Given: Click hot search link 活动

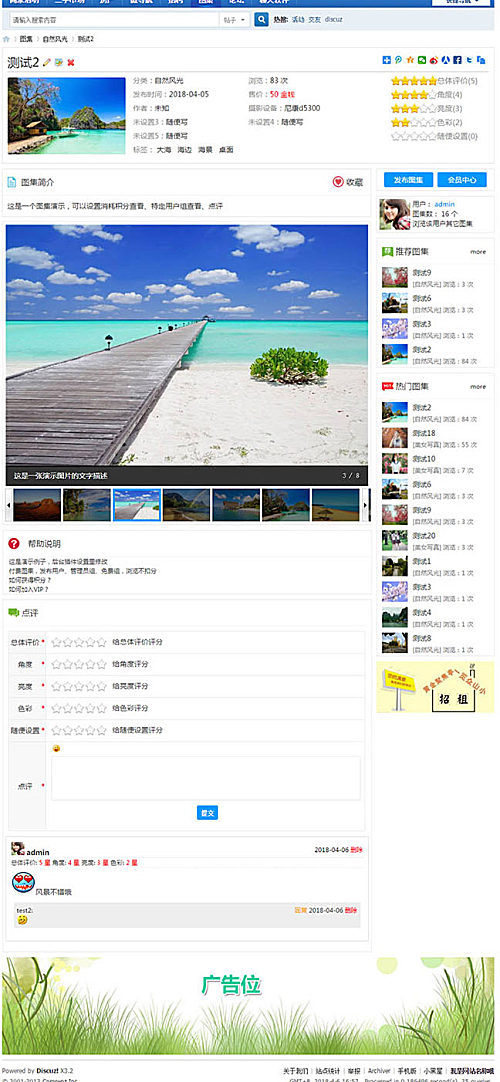Looking at the screenshot, I should 297,20.
